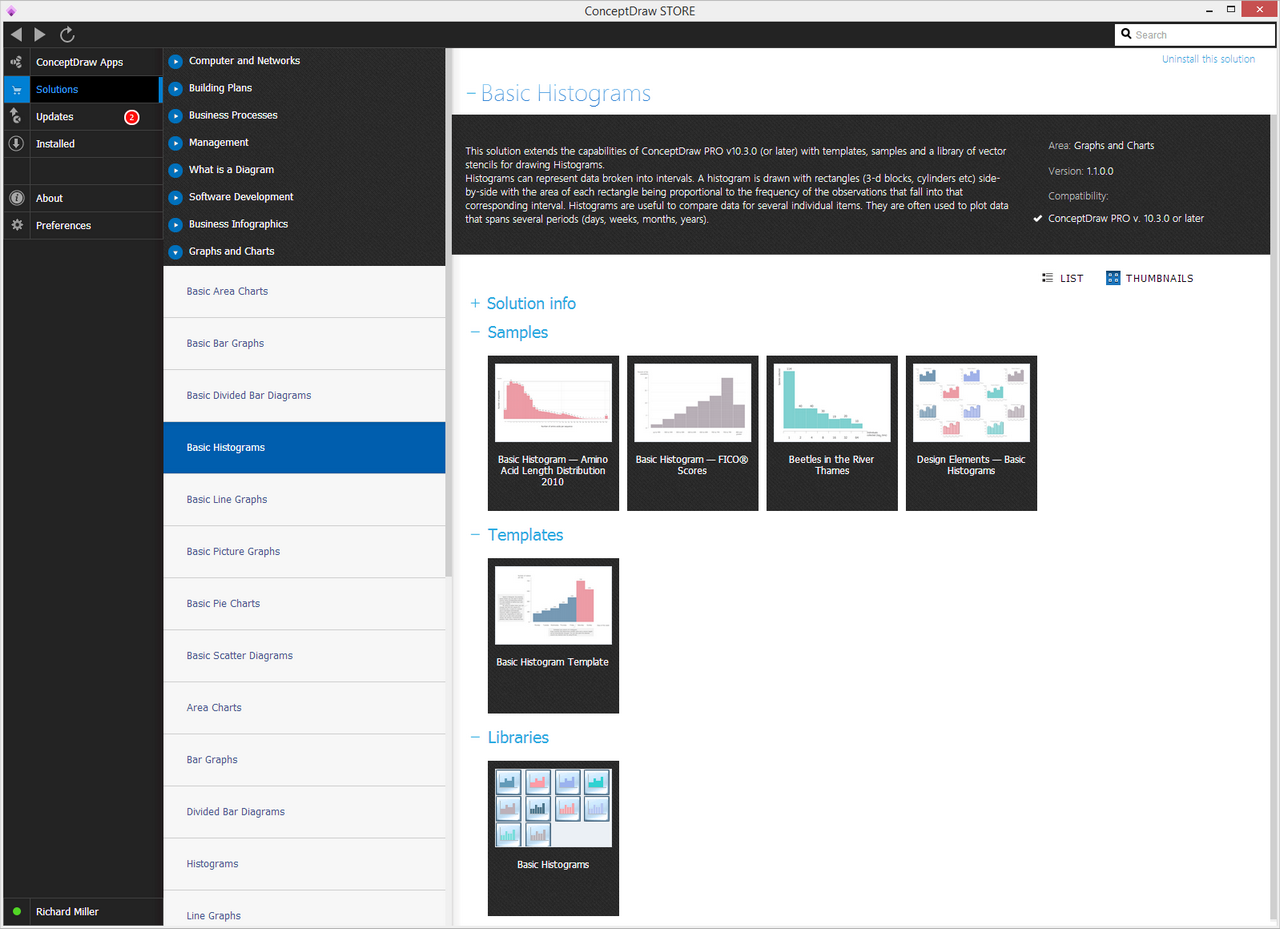The height and width of the screenshot is (929, 1280).
Task: Expand Computer and Networks category
Action: [x=176, y=61]
